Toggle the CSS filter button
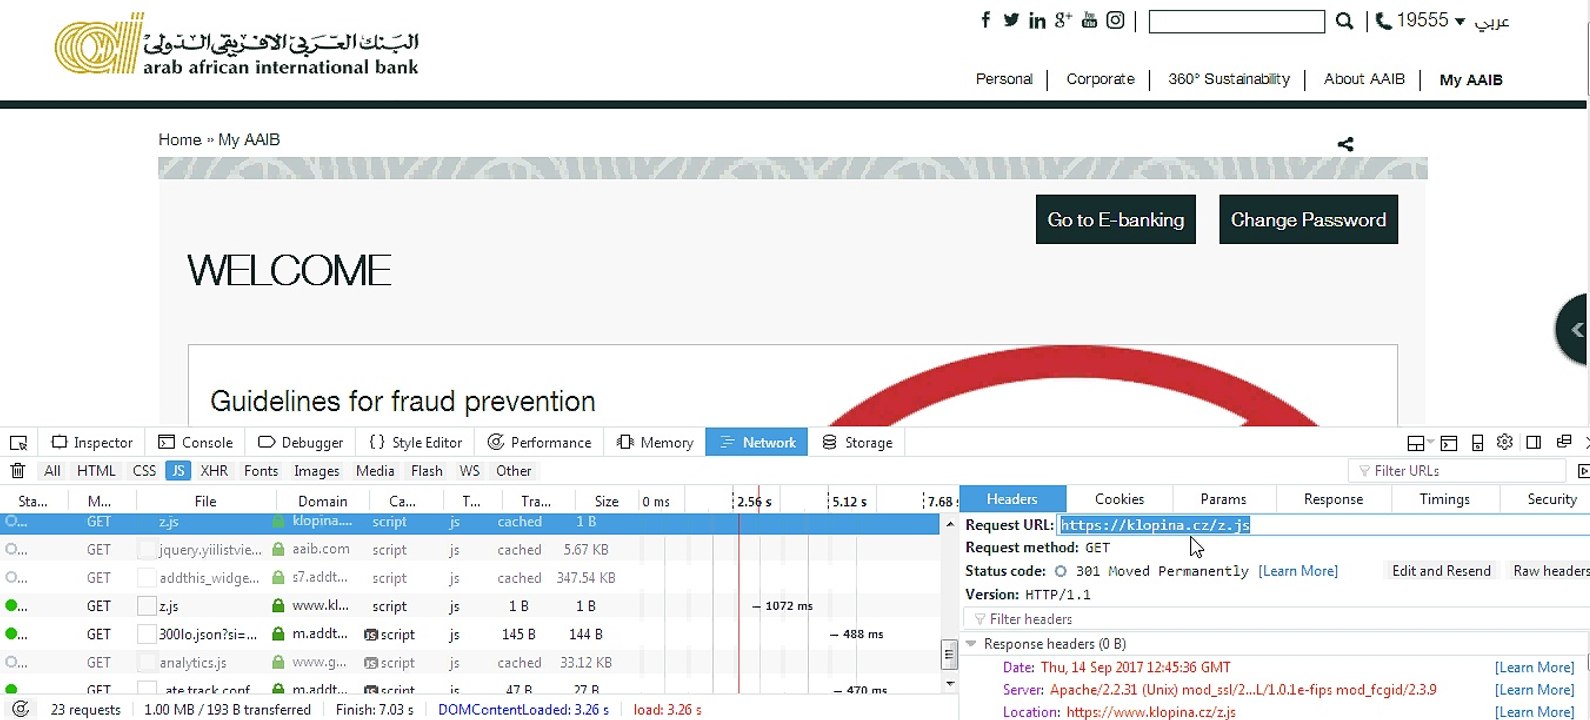This screenshot has height=720, width=1590. [145, 471]
